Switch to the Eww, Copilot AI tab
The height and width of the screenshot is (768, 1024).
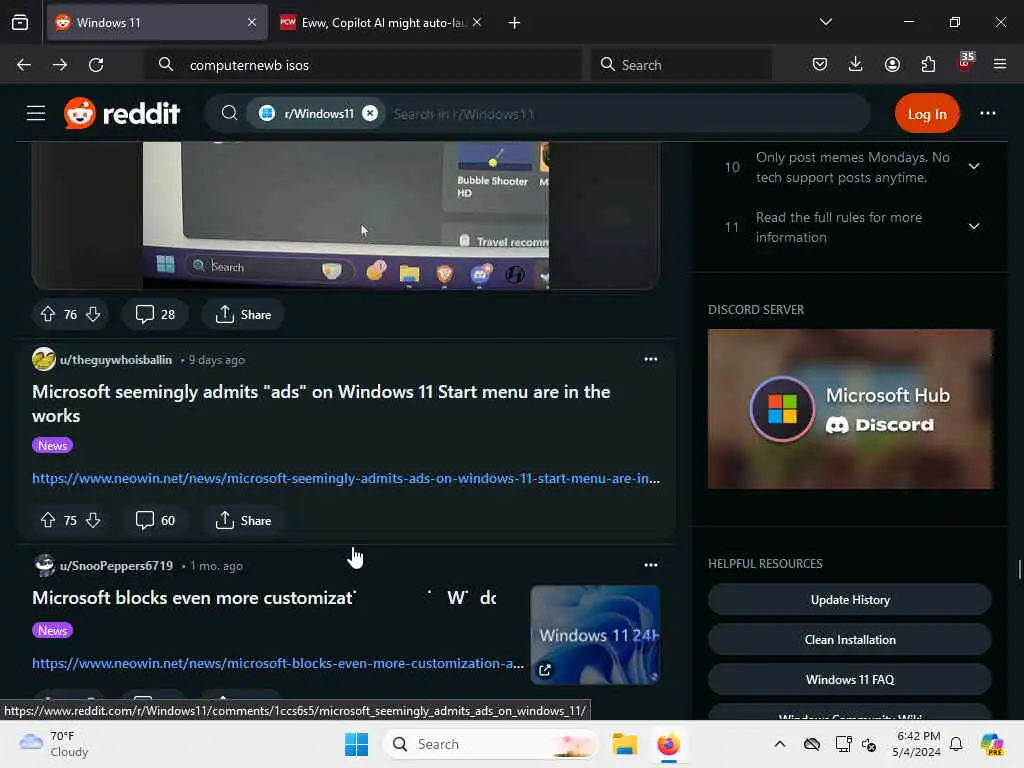click(381, 23)
